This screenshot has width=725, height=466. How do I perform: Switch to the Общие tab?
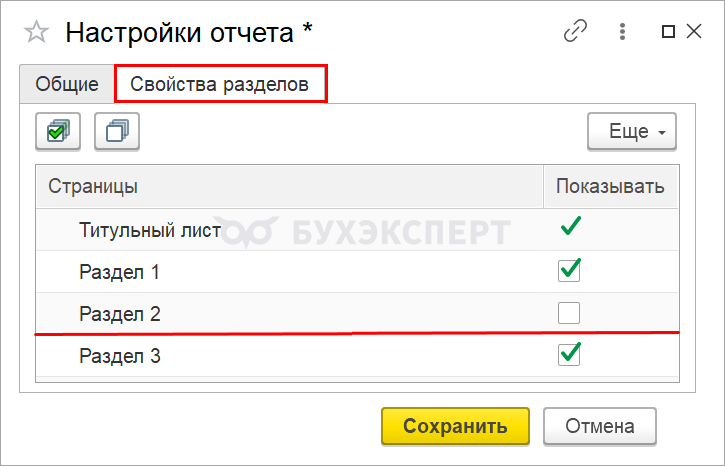tap(67, 84)
